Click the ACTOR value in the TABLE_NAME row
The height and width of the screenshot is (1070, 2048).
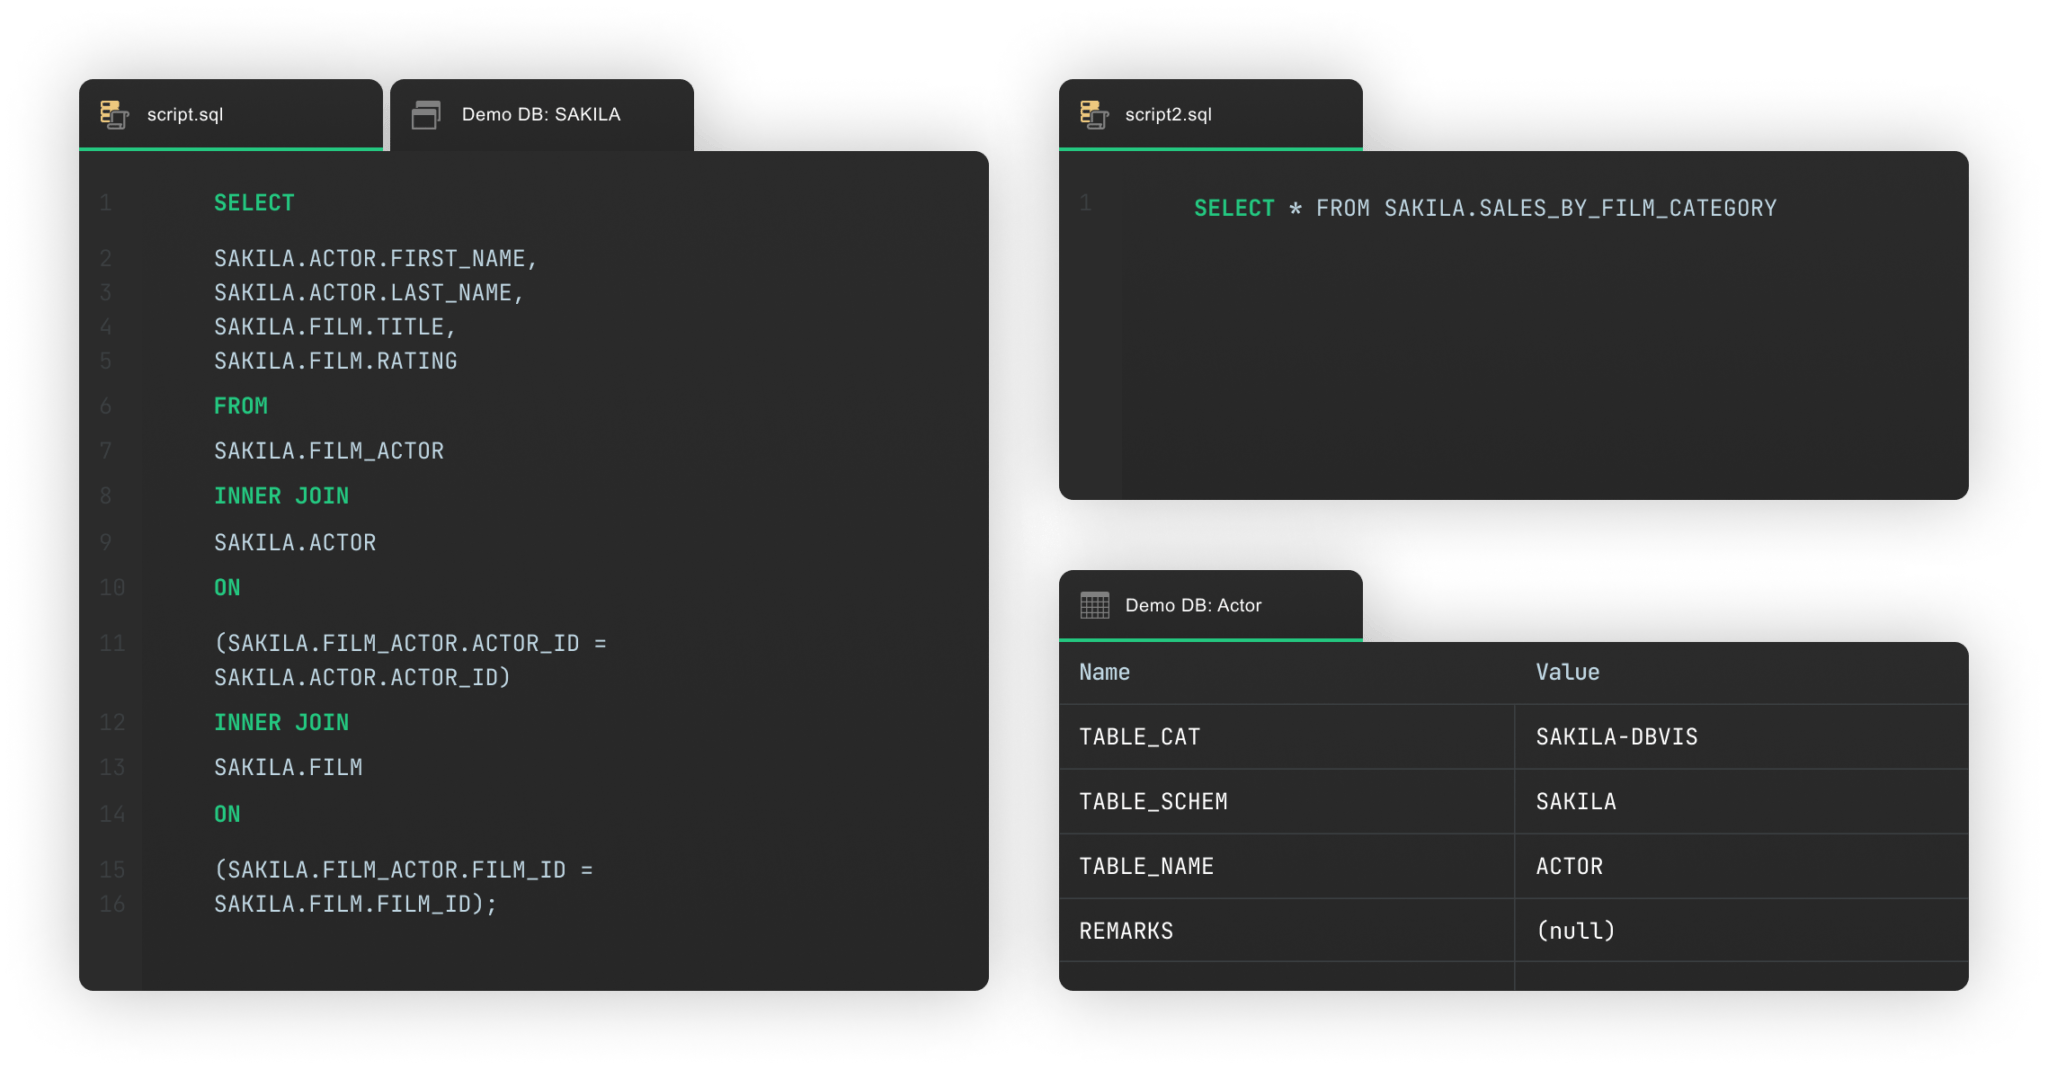(1569, 866)
